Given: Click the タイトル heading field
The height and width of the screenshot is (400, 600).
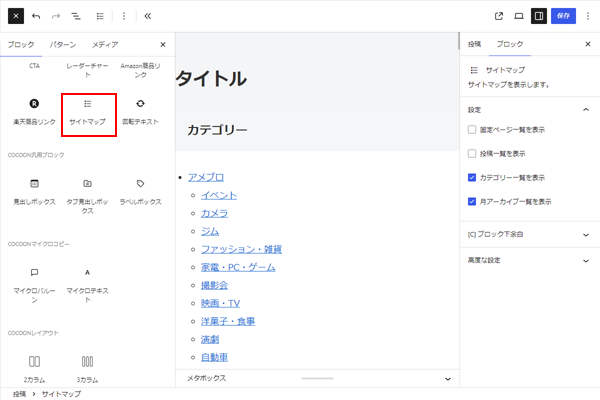Looking at the screenshot, I should (x=212, y=79).
